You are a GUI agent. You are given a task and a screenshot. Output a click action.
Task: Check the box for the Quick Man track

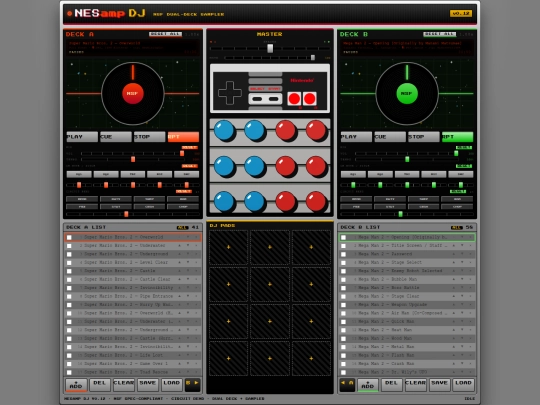(x=343, y=322)
